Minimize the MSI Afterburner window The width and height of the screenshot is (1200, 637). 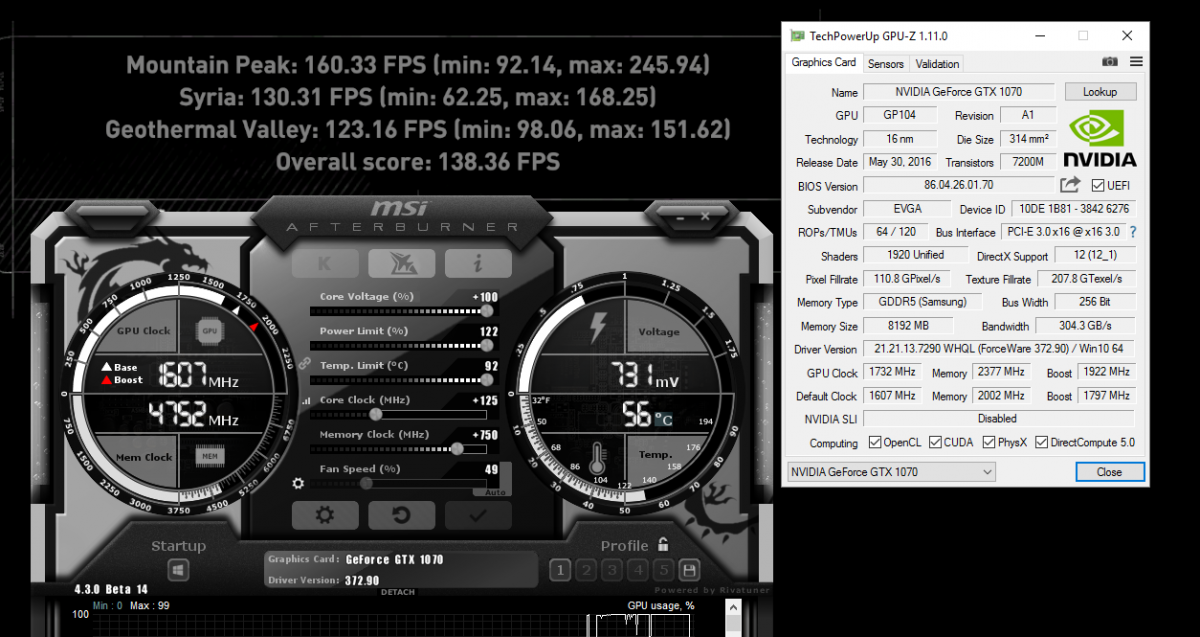(678, 216)
